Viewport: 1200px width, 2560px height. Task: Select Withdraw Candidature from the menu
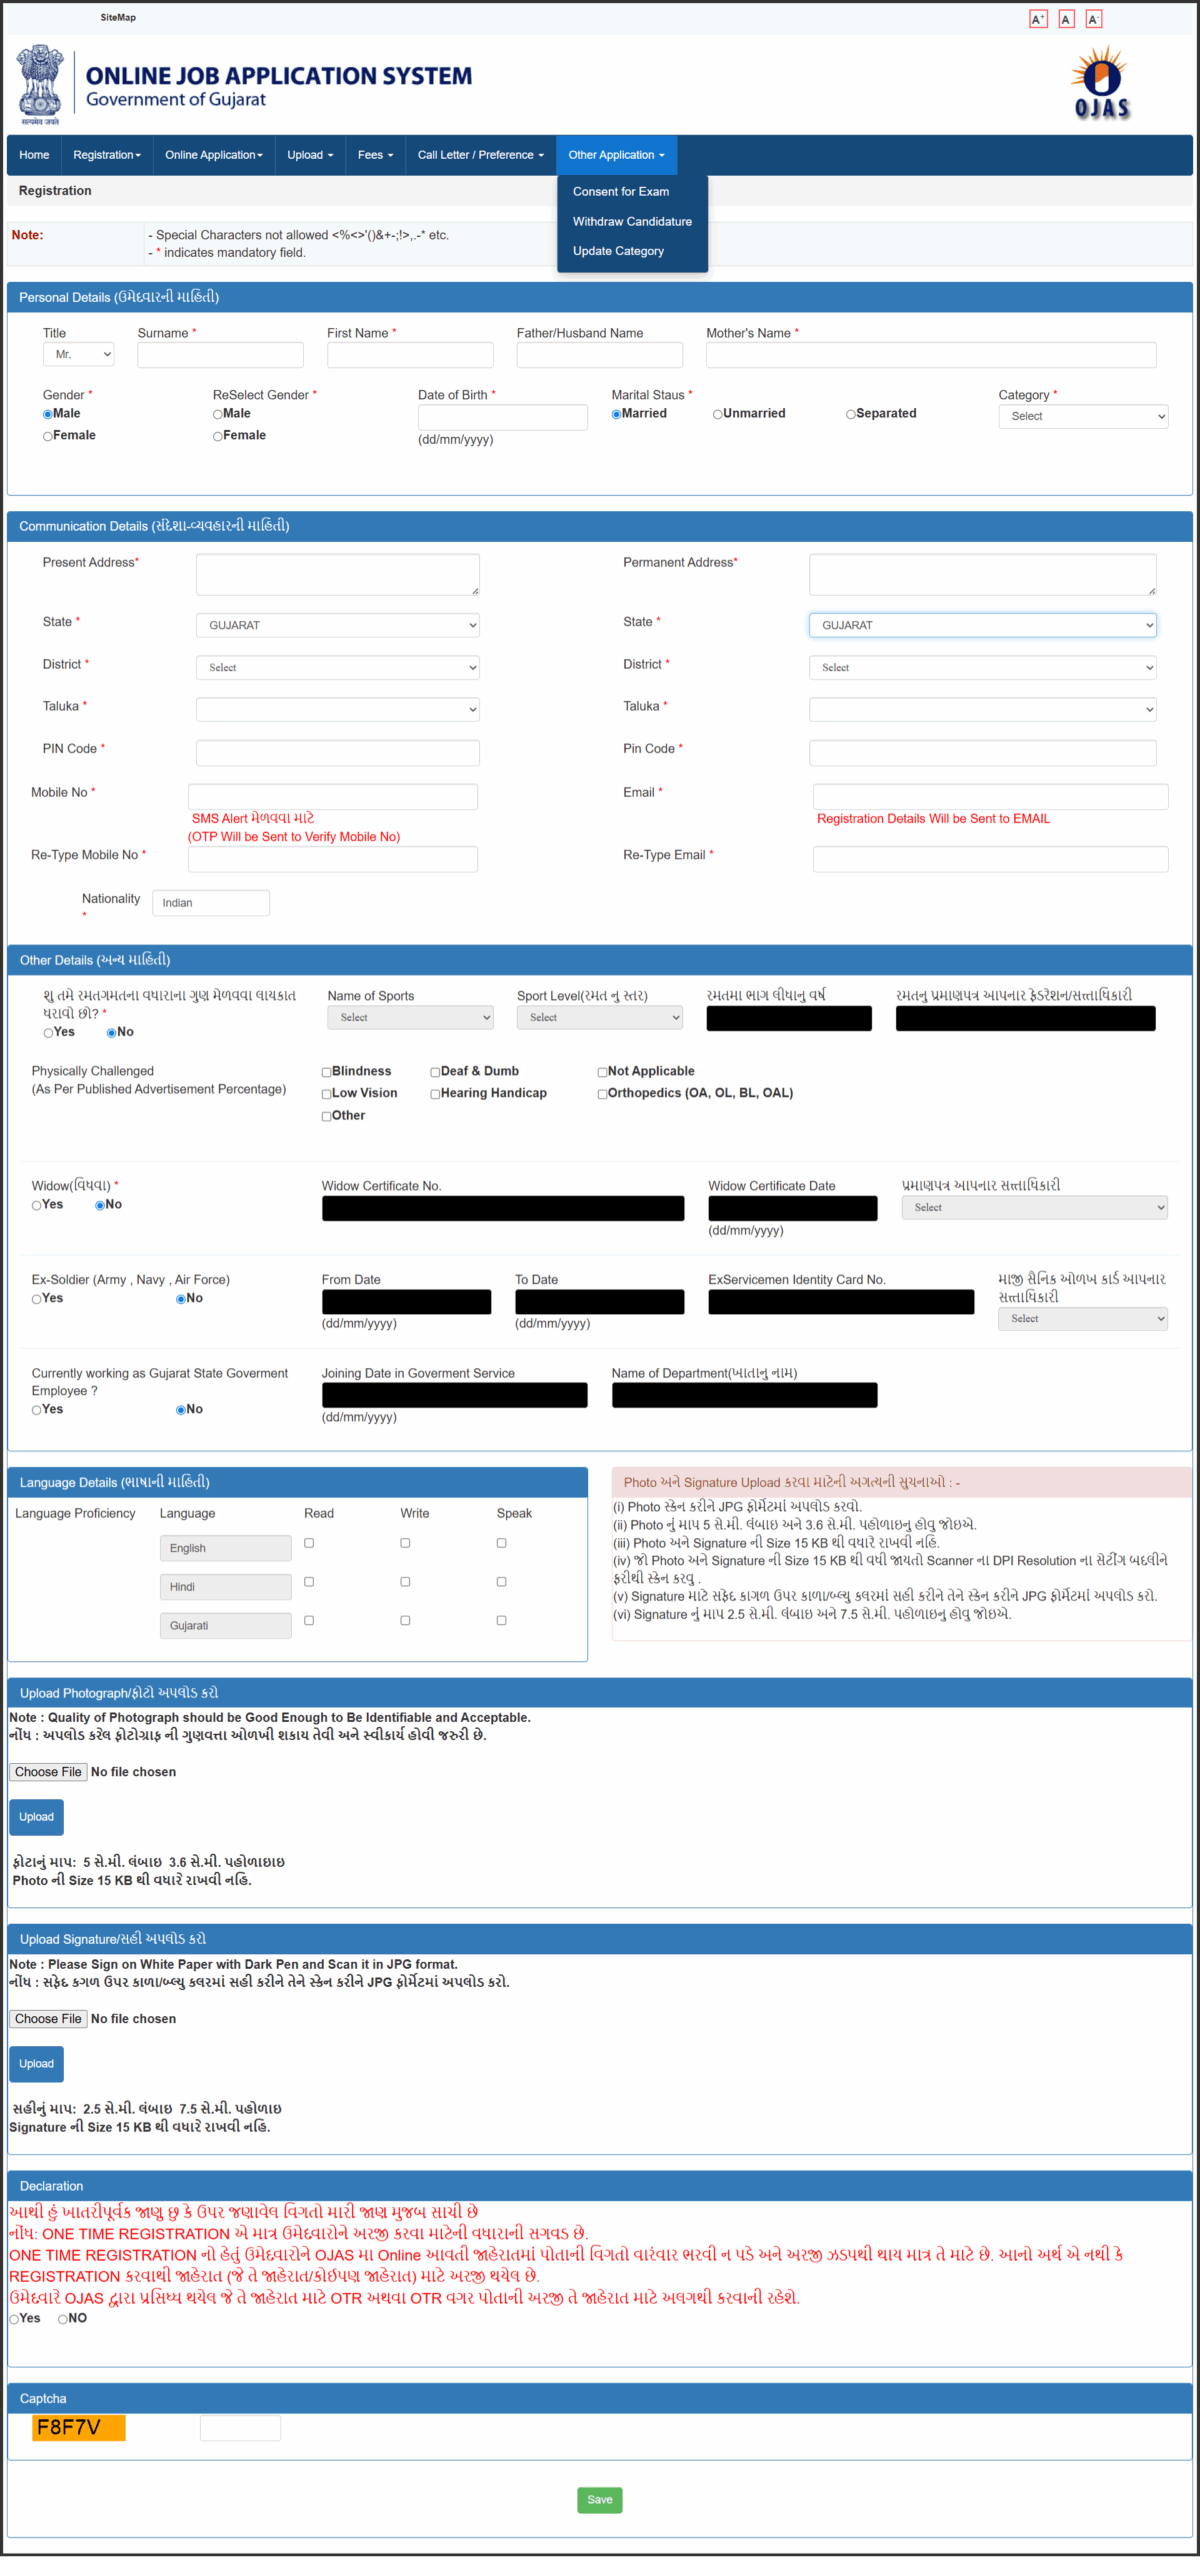coord(632,221)
